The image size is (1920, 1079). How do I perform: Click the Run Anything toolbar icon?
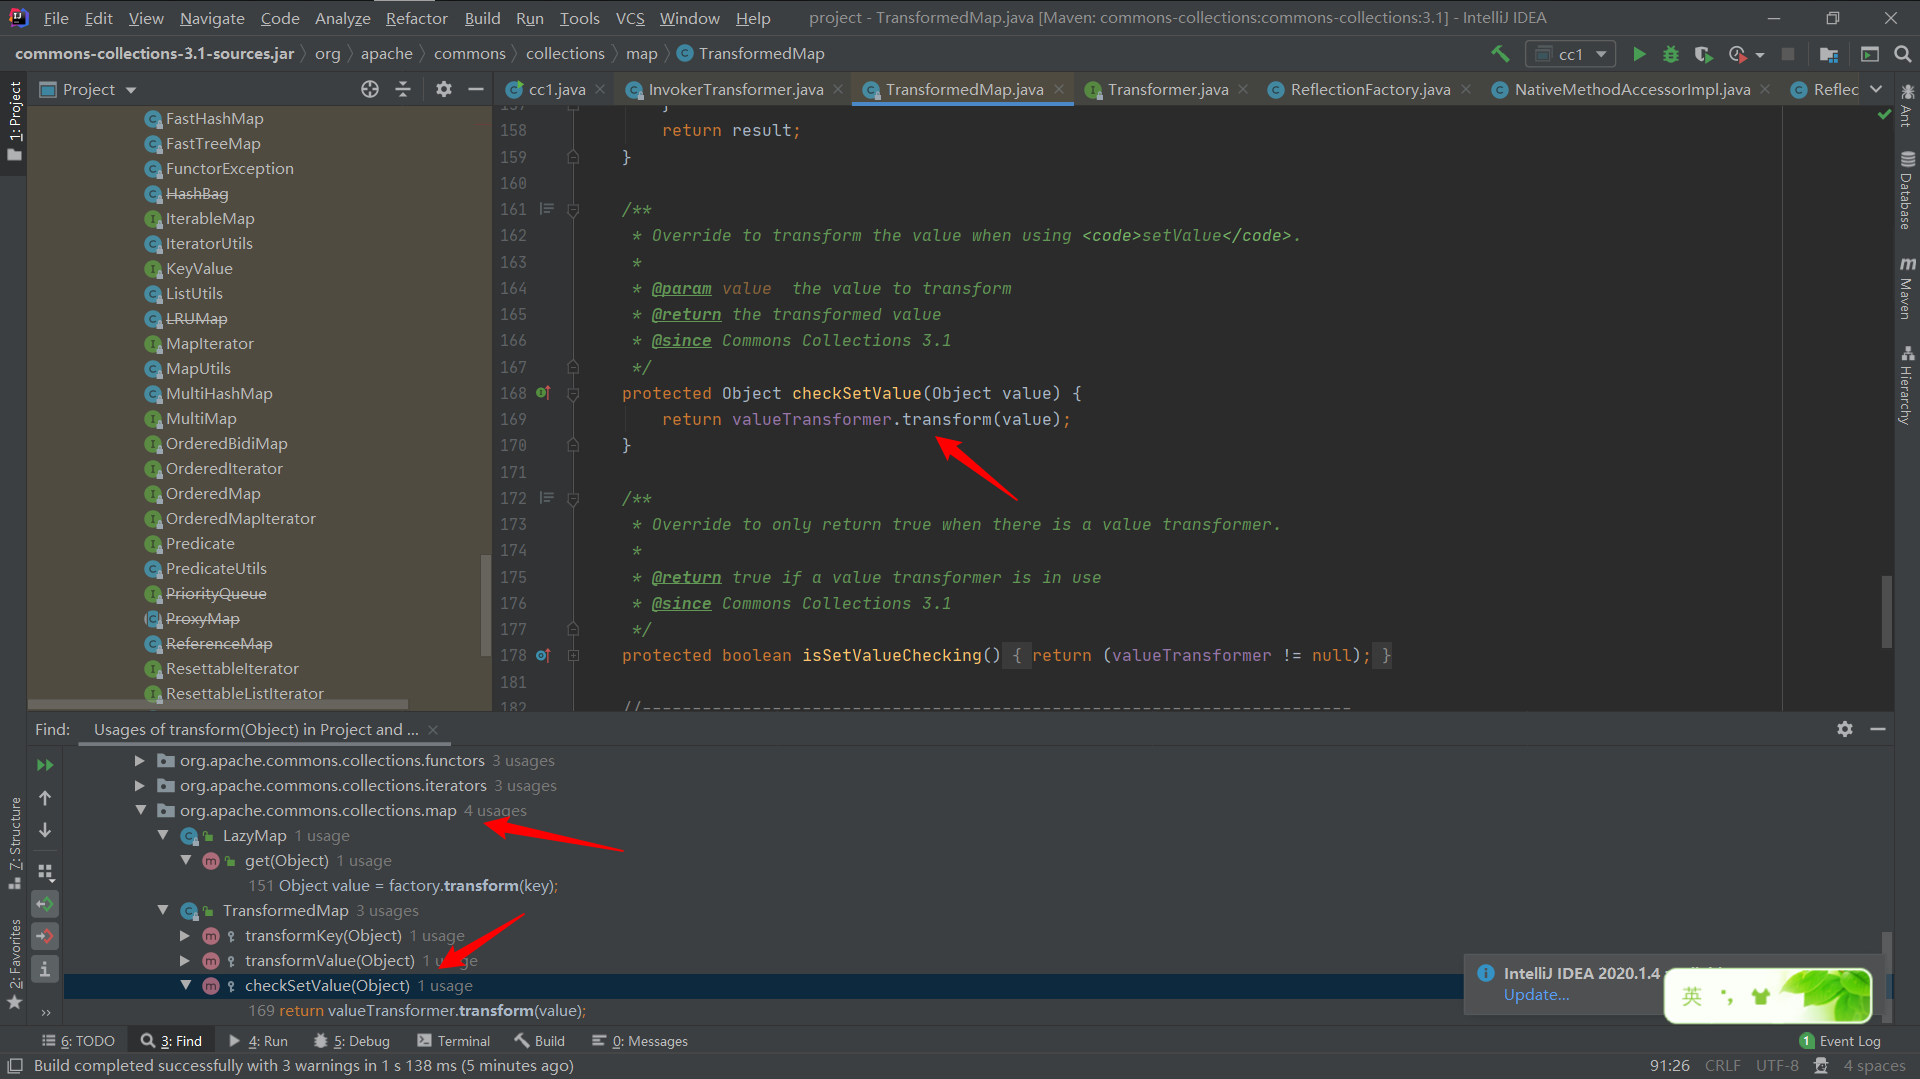pyautogui.click(x=1870, y=54)
